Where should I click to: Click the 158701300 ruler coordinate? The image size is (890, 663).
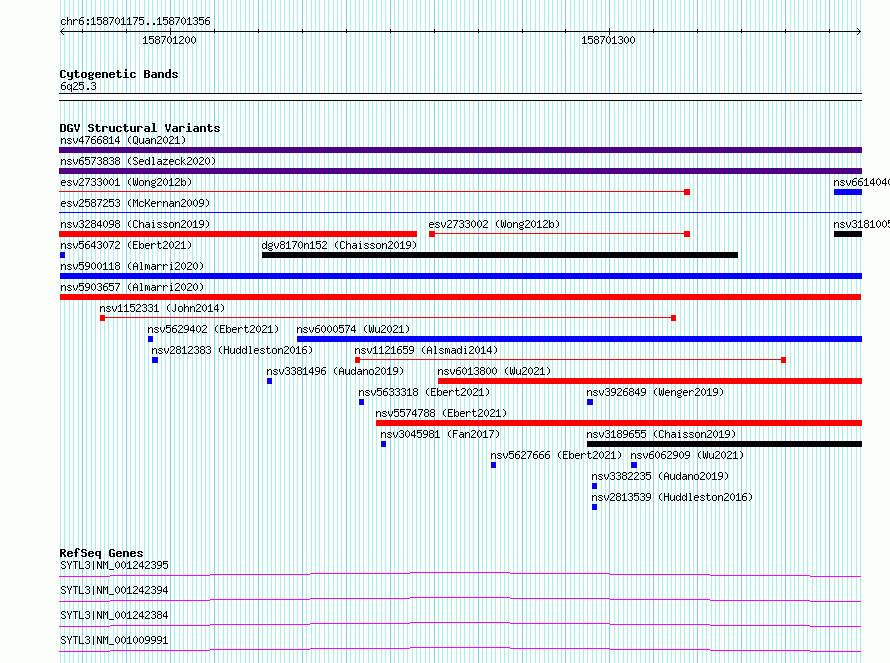(x=608, y=40)
